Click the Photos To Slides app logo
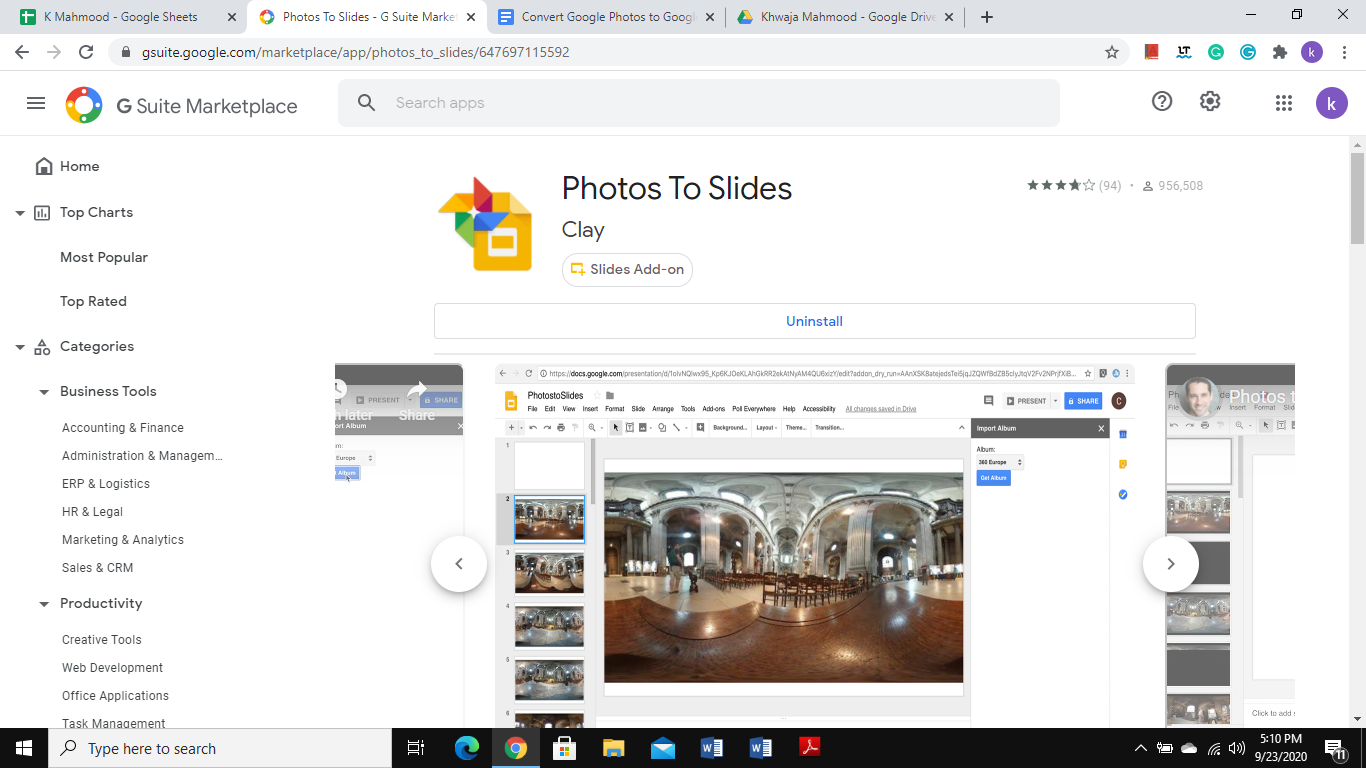Viewport: 1366px width, 768px height. (486, 224)
